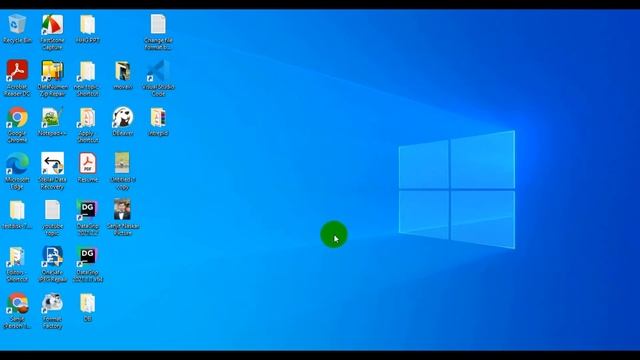
Task: Open Google Chrome desktop shortcut
Action: pyautogui.click(x=17, y=124)
